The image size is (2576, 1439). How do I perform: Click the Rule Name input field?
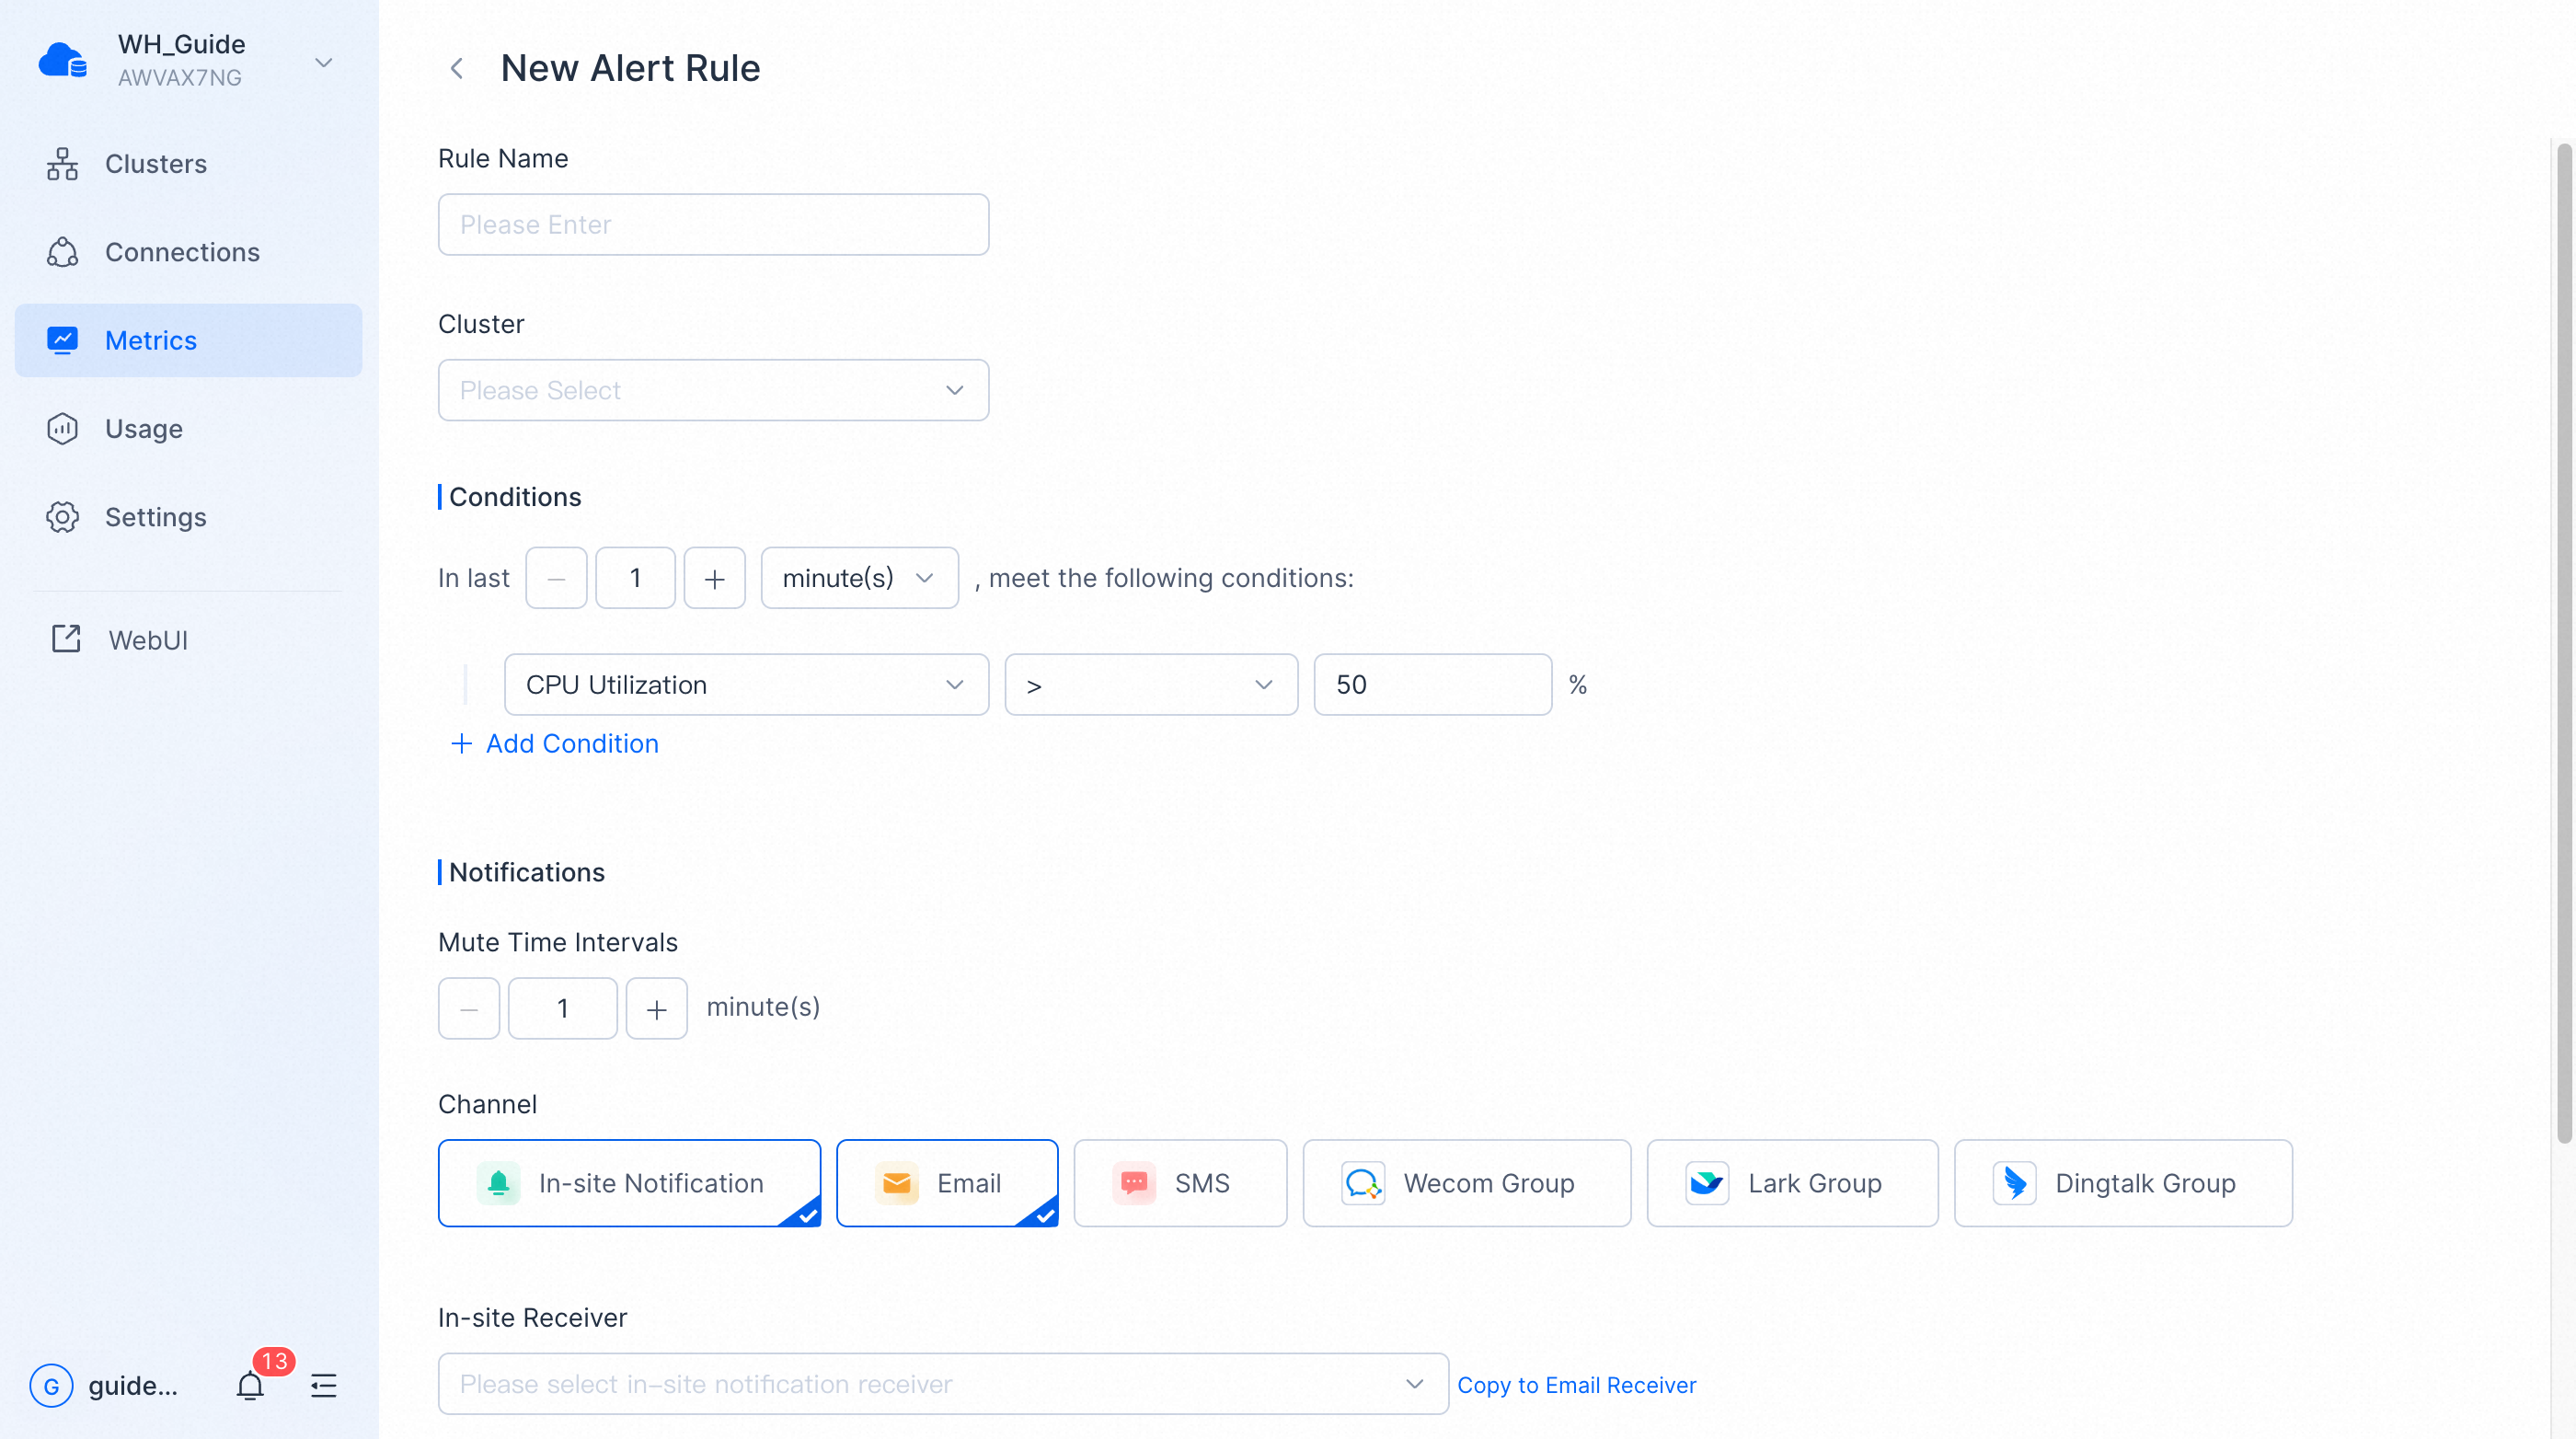712,224
